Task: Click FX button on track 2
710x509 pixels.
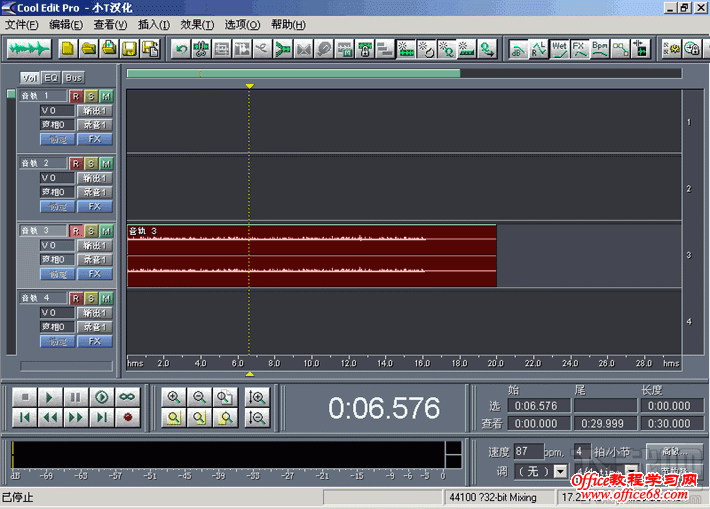Action: pyautogui.click(x=95, y=206)
